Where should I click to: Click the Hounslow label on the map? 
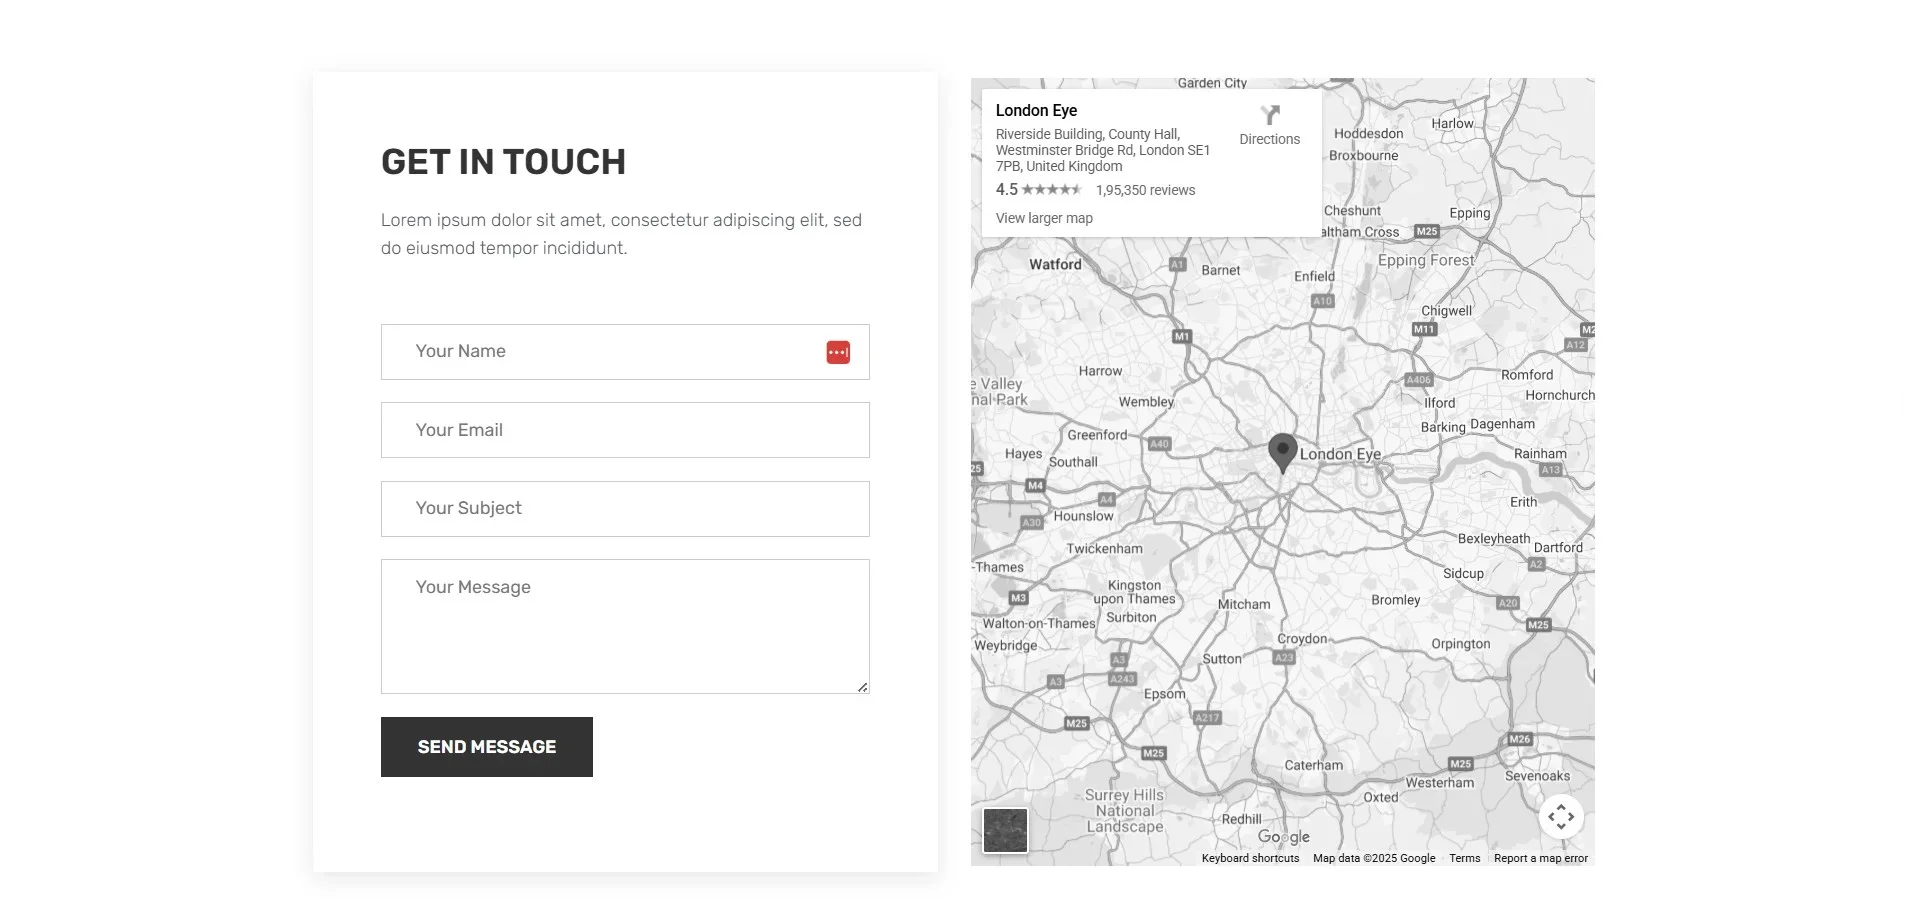[1083, 516]
